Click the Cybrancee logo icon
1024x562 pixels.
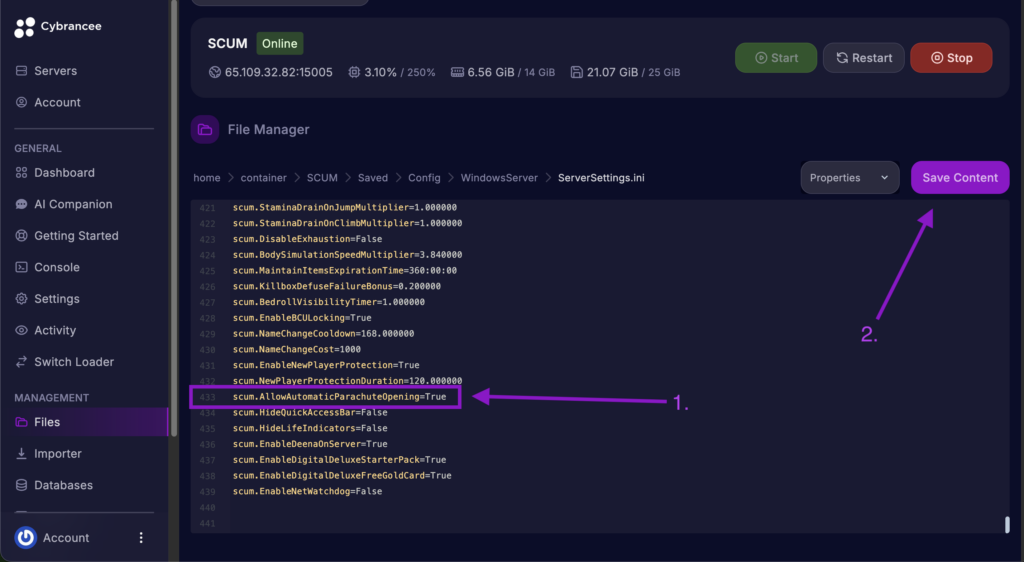click(24, 27)
